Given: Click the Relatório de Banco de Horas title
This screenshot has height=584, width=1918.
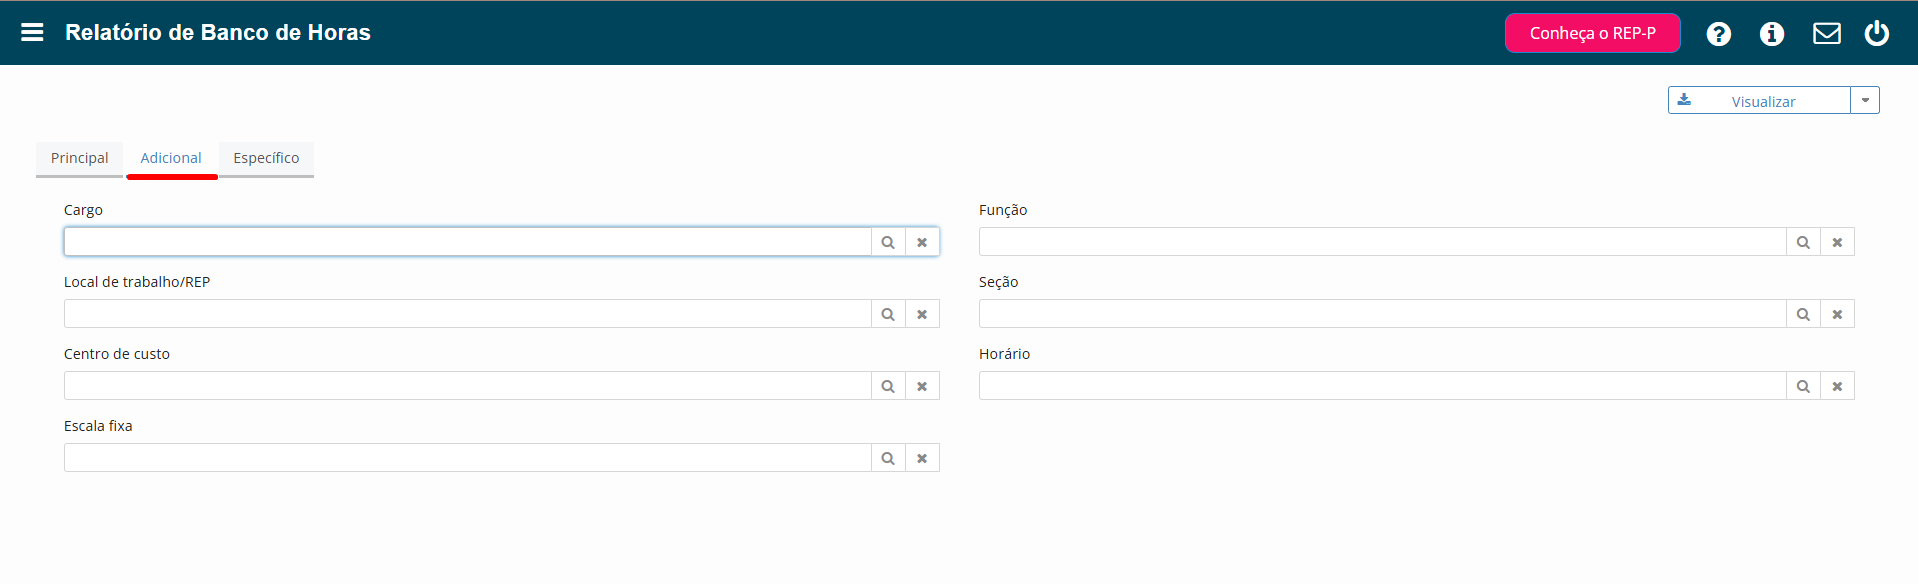Looking at the screenshot, I should 218,33.
